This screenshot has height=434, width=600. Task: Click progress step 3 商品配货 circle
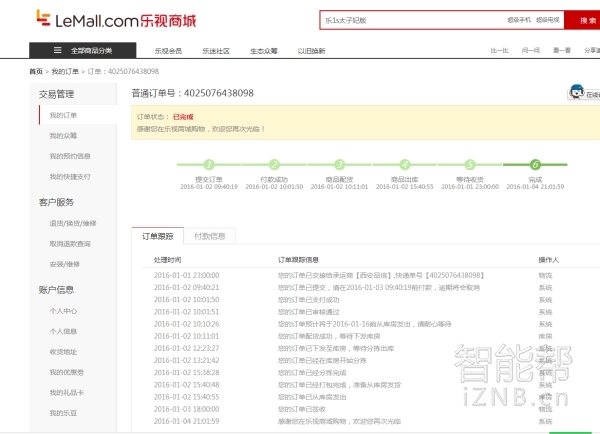pos(339,165)
